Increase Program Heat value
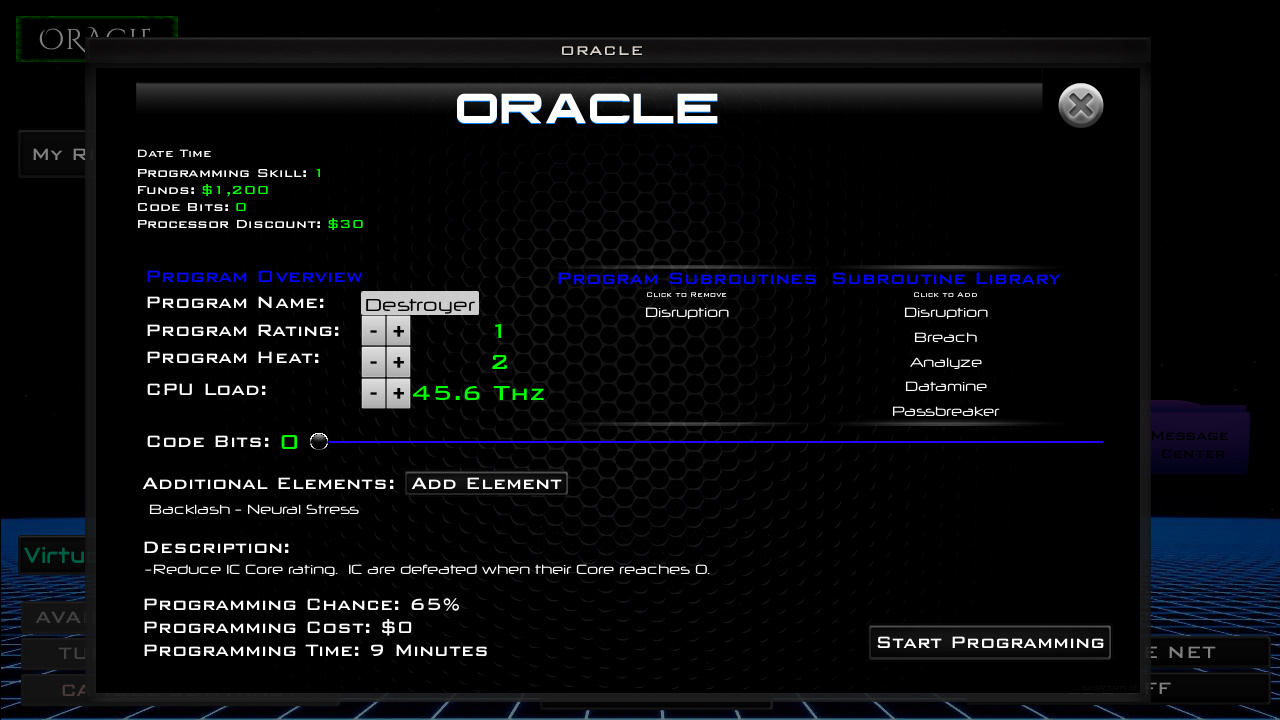Screen dimensions: 1280x720 (x=398, y=361)
